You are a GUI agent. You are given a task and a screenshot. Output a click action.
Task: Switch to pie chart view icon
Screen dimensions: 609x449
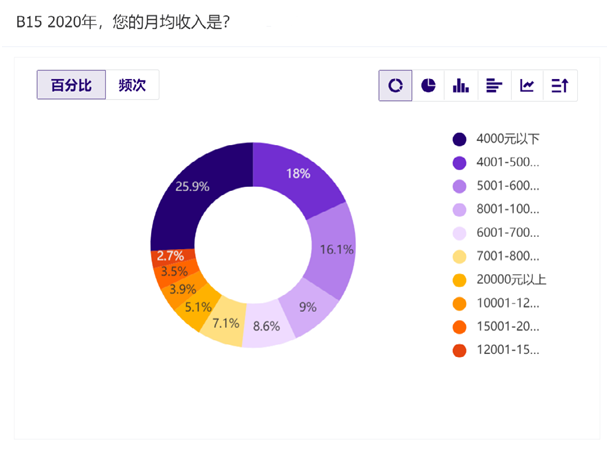point(428,86)
